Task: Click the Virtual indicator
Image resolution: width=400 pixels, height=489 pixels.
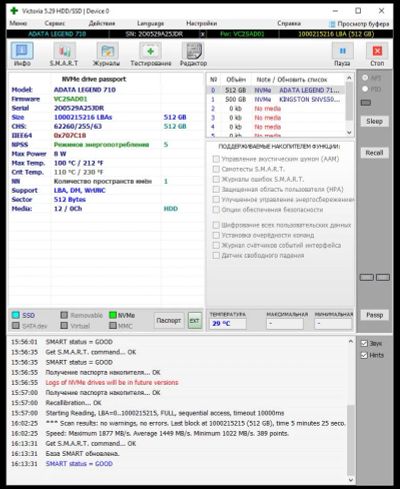Action: coord(64,326)
